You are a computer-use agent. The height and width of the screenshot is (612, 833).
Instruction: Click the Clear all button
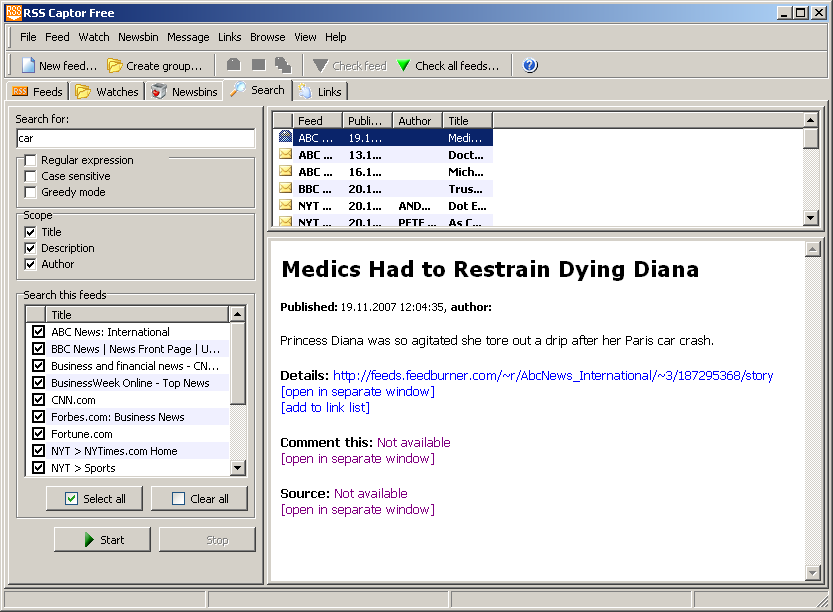click(199, 499)
